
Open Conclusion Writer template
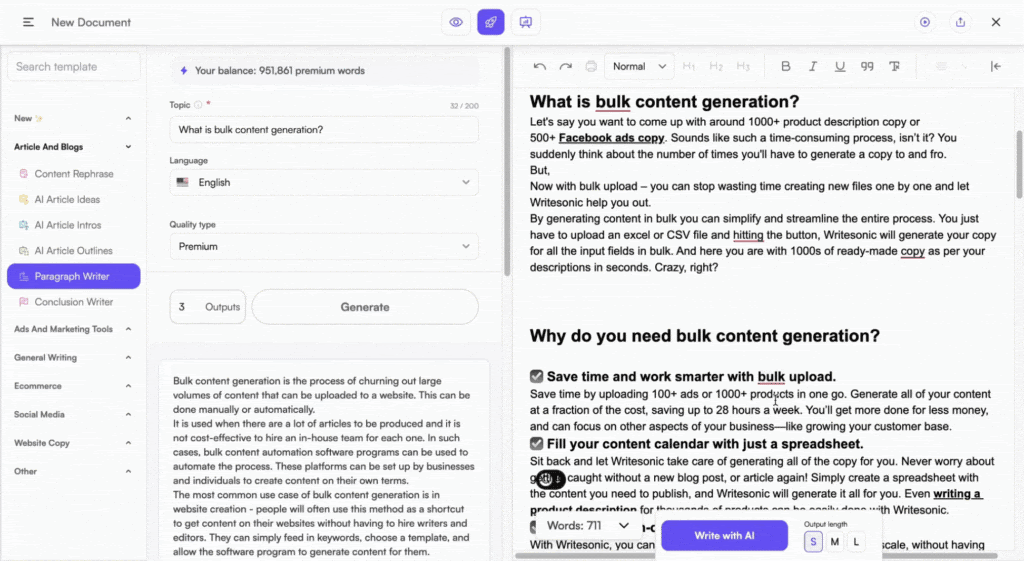point(74,302)
